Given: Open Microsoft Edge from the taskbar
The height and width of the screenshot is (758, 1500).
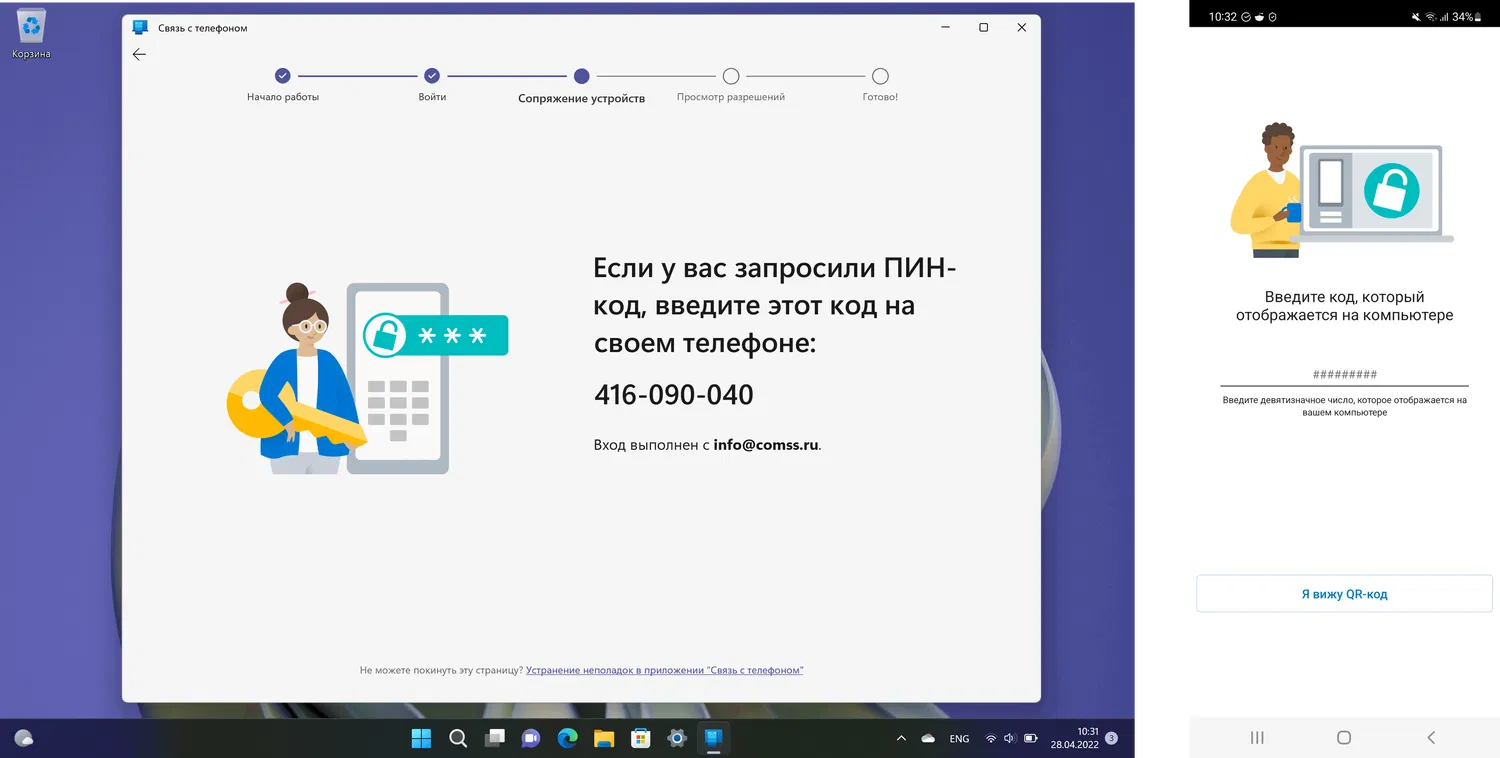Looking at the screenshot, I should (x=567, y=738).
